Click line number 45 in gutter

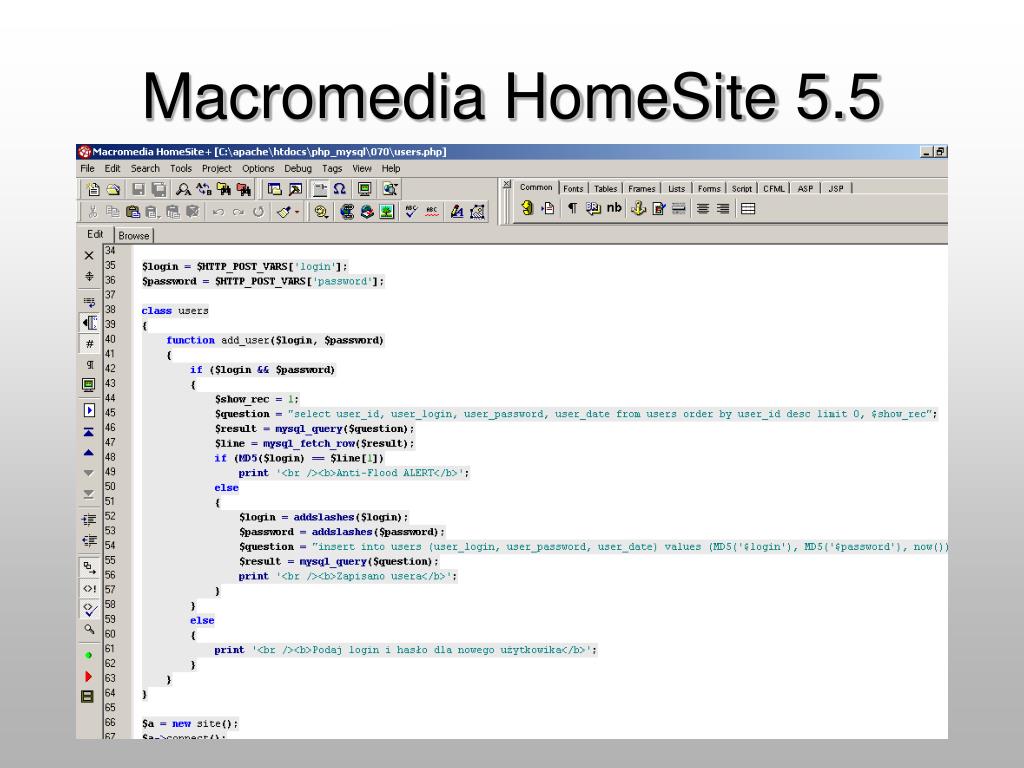[x=110, y=413]
